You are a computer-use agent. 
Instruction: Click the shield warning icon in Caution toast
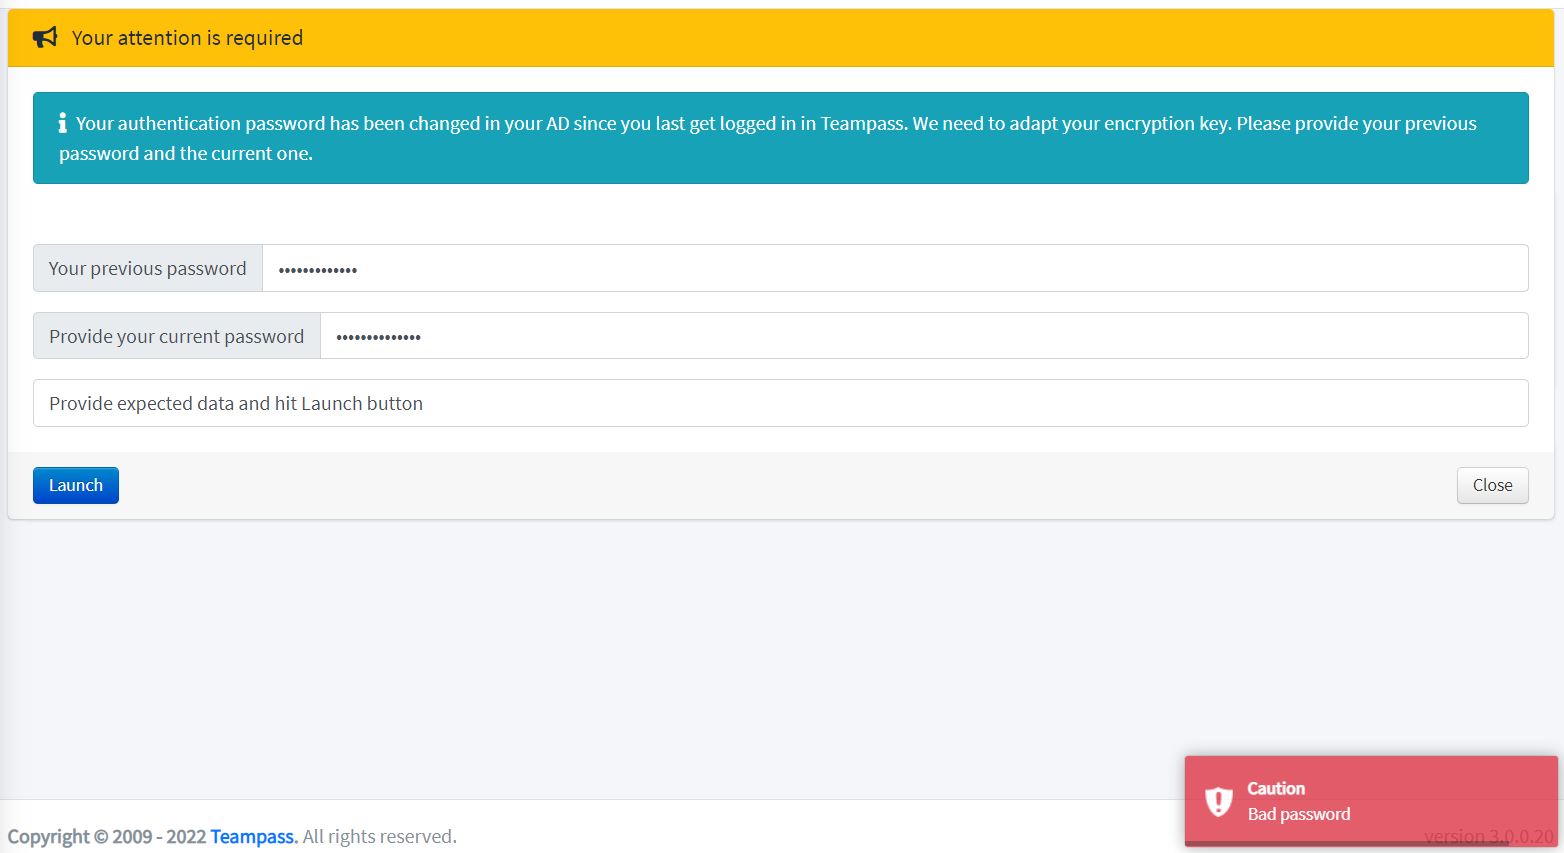[1218, 801]
